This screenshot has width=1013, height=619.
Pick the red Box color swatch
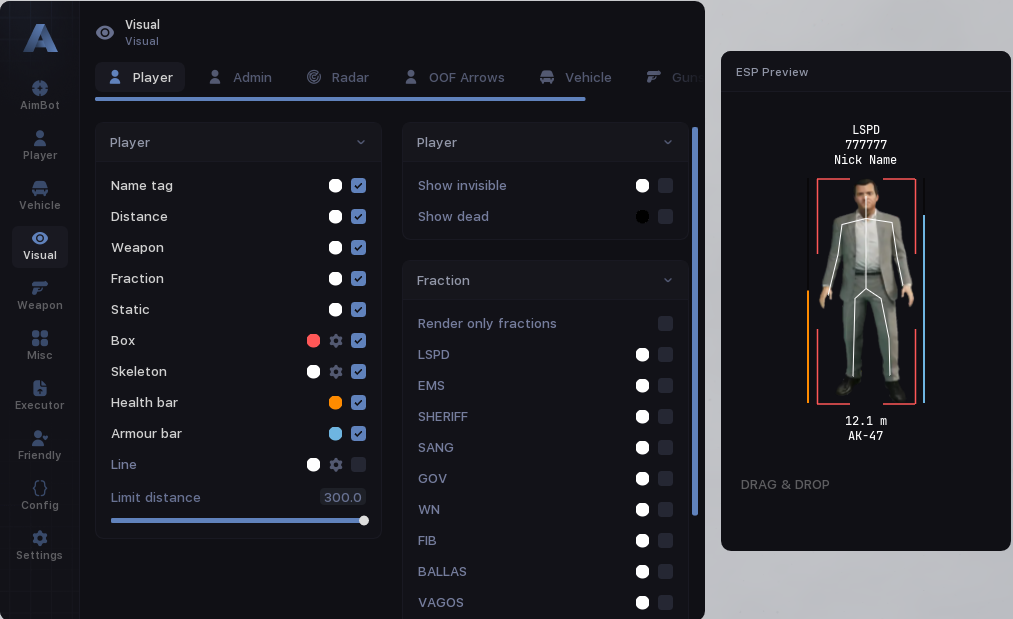(x=313, y=341)
